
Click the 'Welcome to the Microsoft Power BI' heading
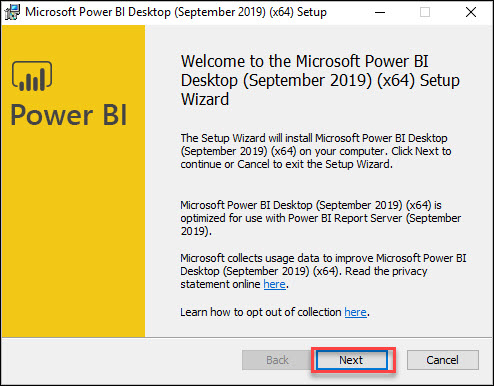[320, 80]
